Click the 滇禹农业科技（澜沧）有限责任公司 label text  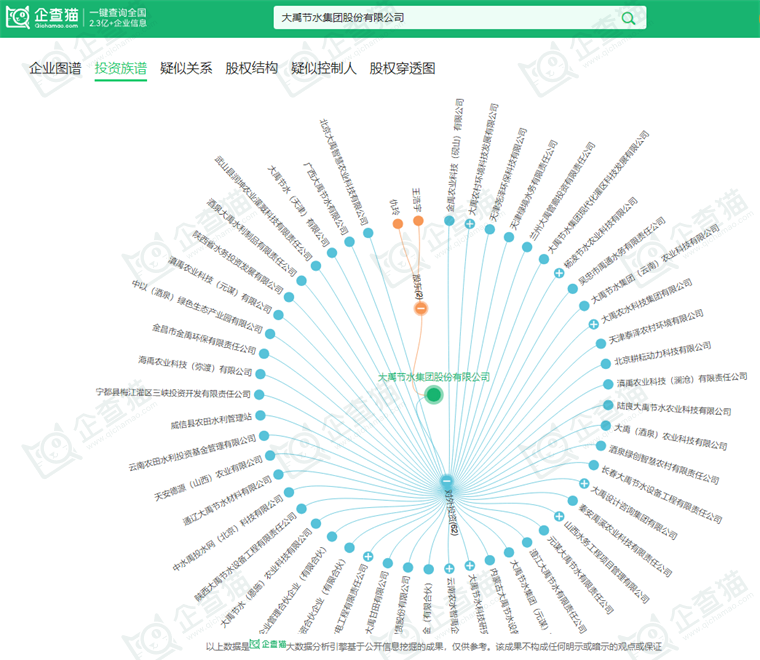point(681,379)
